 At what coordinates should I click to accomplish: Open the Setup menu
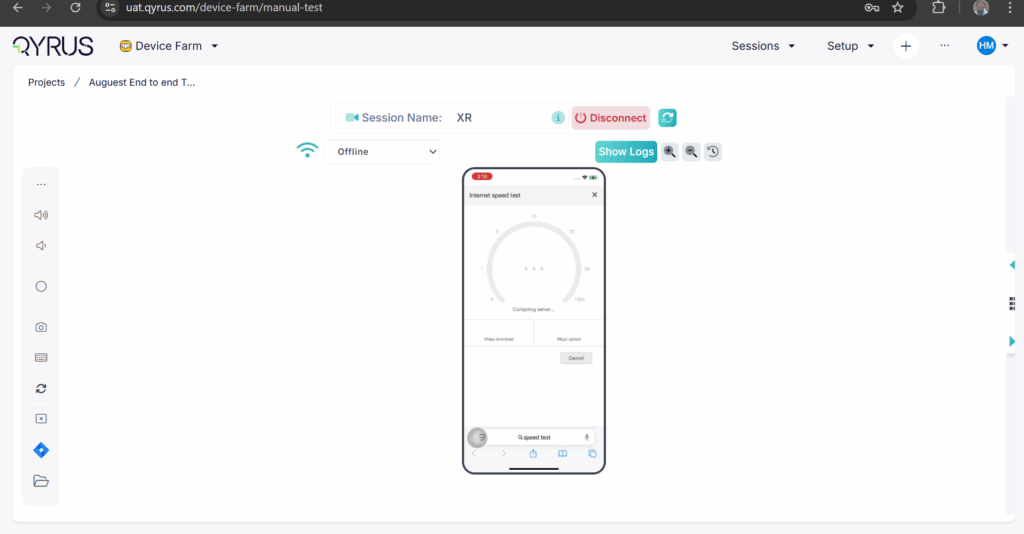pyautogui.click(x=850, y=46)
